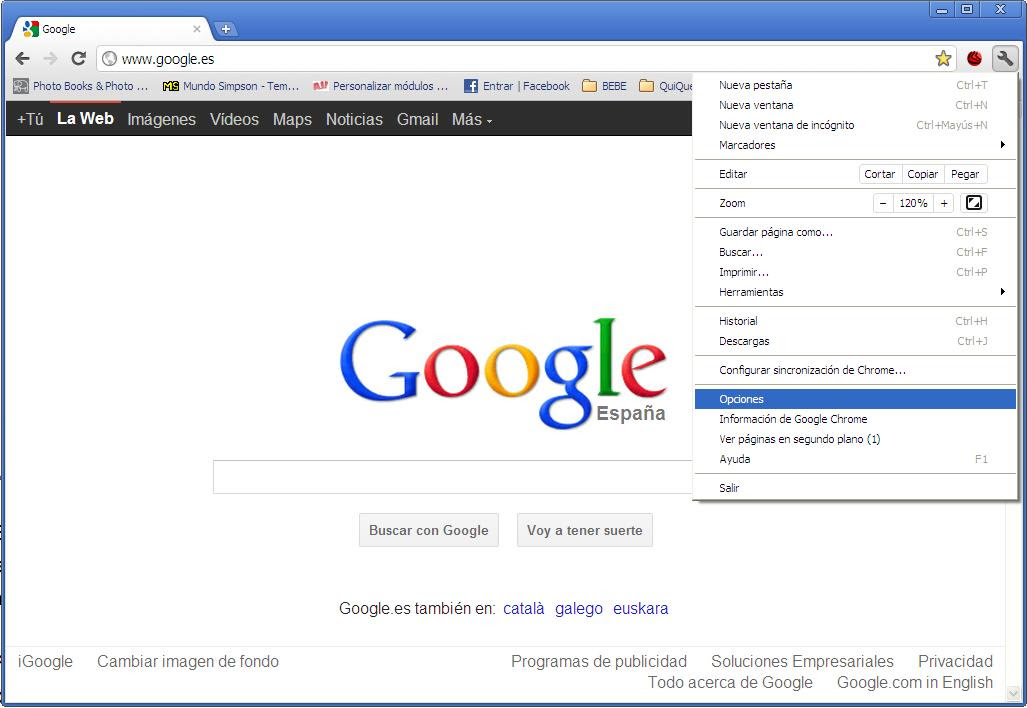Image resolution: width=1027 pixels, height=708 pixels.
Task: Close the wrench menu via wrench icon
Action: point(1005,58)
